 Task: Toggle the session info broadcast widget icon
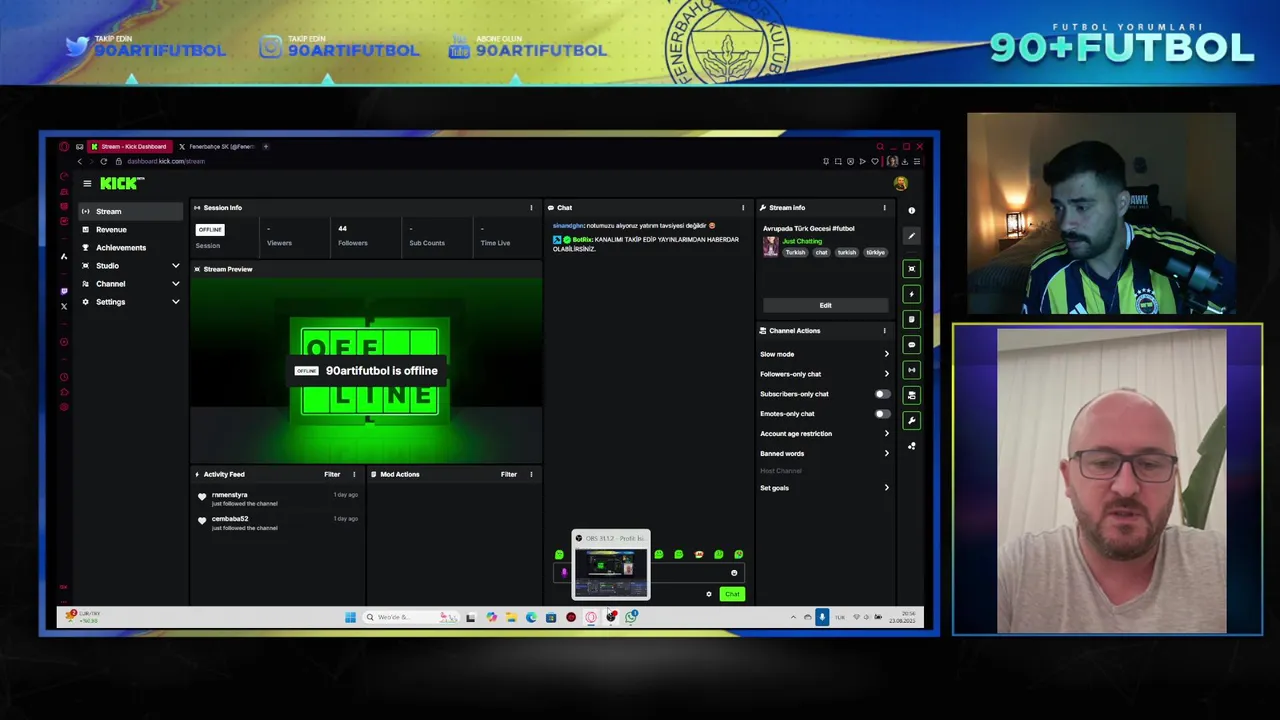tap(911, 370)
